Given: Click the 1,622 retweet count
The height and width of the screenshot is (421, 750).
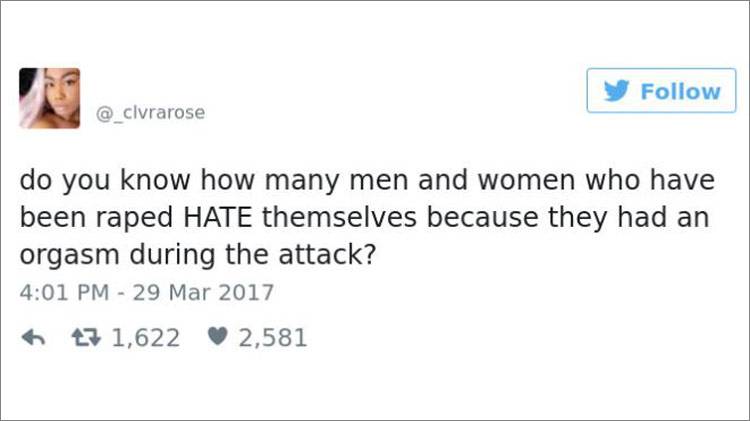Looking at the screenshot, I should point(145,337).
